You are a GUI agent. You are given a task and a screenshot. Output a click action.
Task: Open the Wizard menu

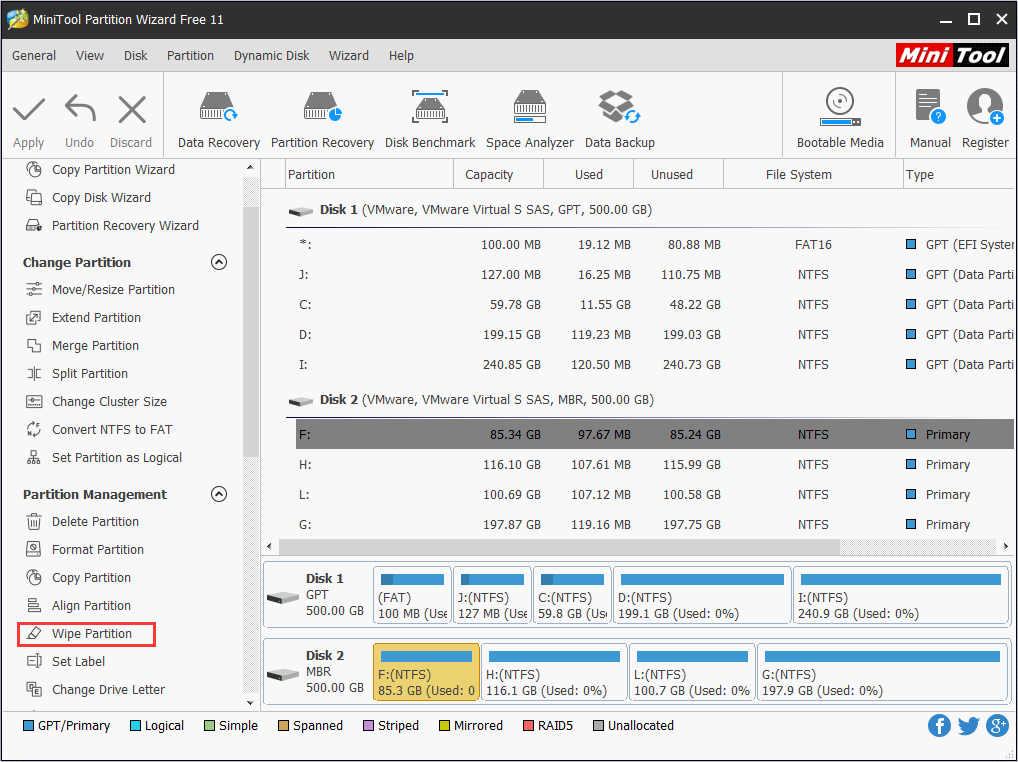point(349,56)
